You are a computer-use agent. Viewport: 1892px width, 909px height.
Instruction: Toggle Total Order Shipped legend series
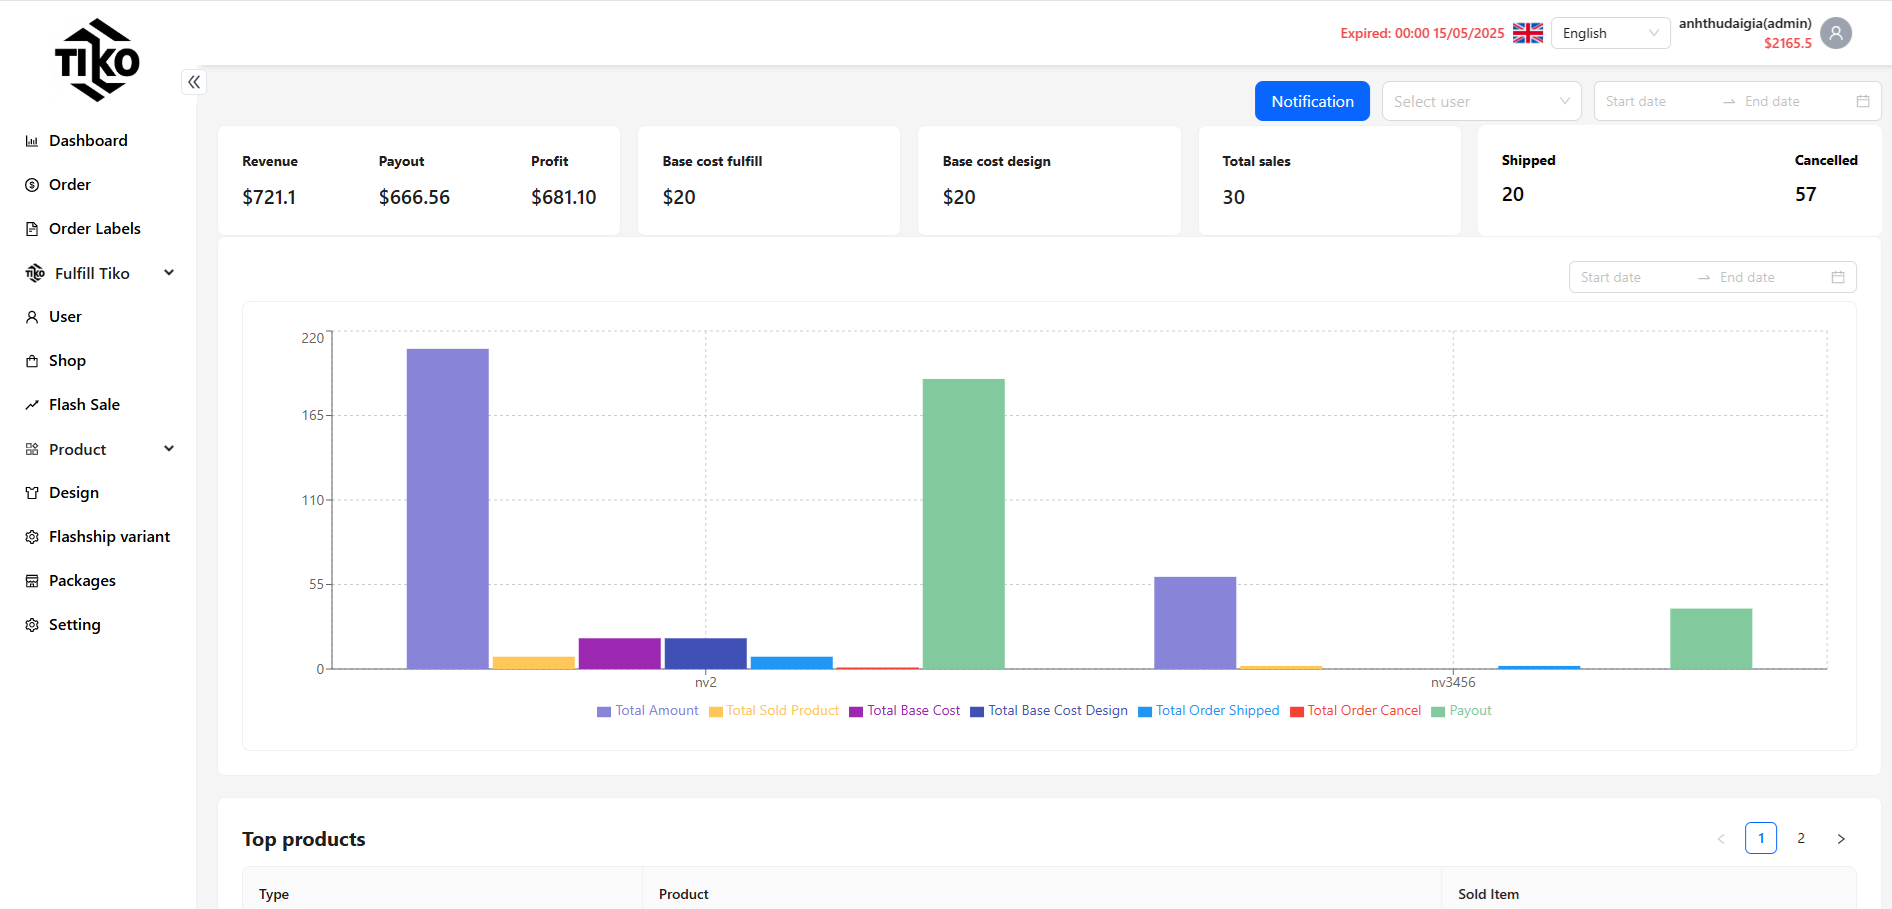1209,711
